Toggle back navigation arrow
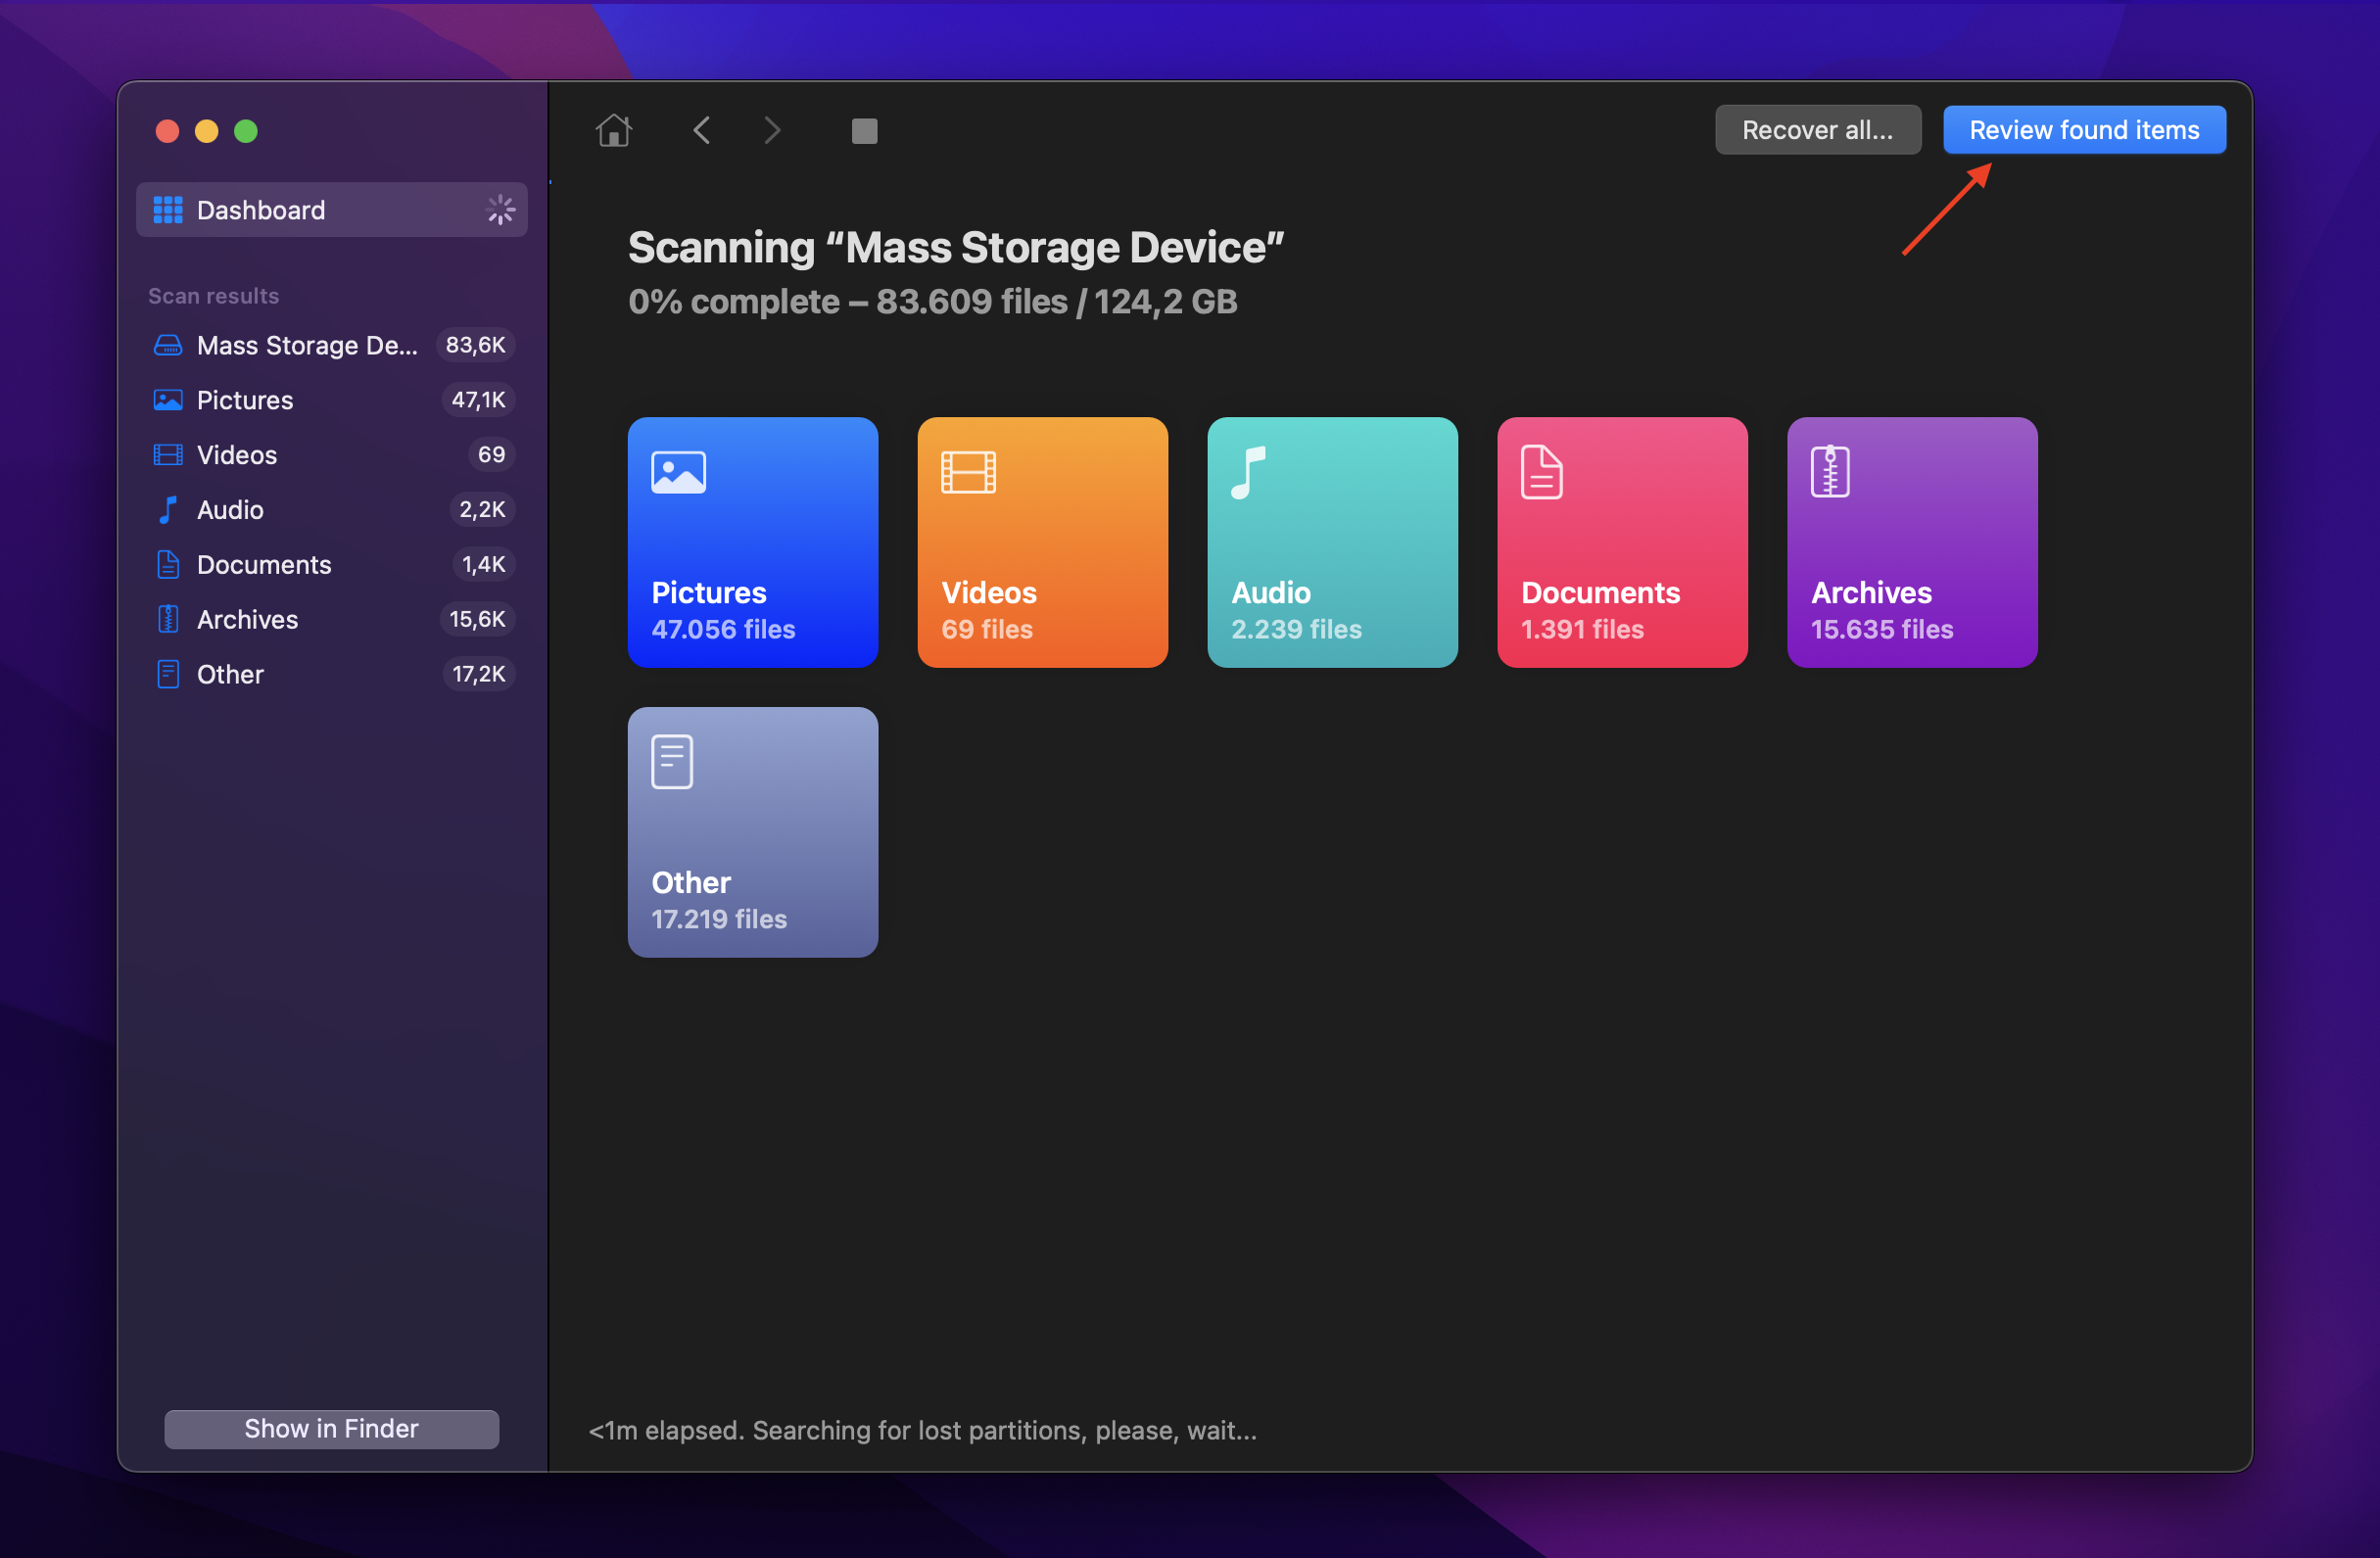Image resolution: width=2380 pixels, height=1558 pixels. pos(702,128)
